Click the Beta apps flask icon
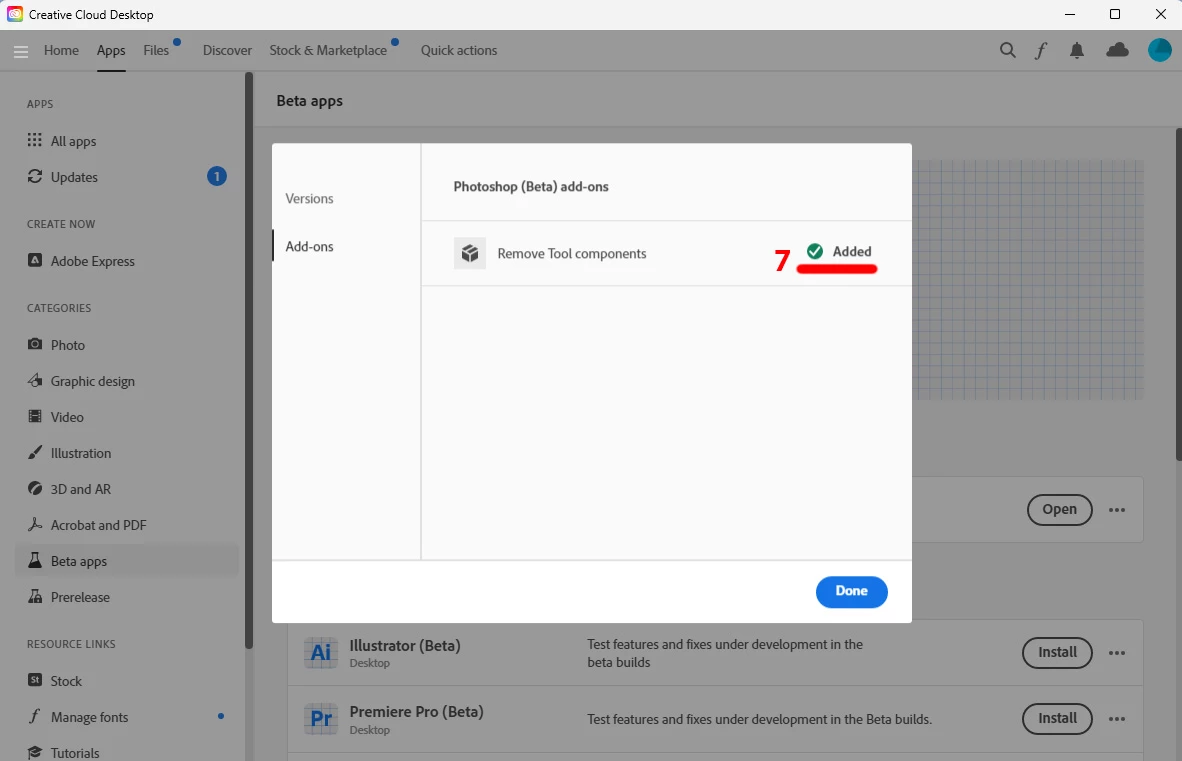Viewport: 1182px width, 761px height. pyautogui.click(x=35, y=561)
